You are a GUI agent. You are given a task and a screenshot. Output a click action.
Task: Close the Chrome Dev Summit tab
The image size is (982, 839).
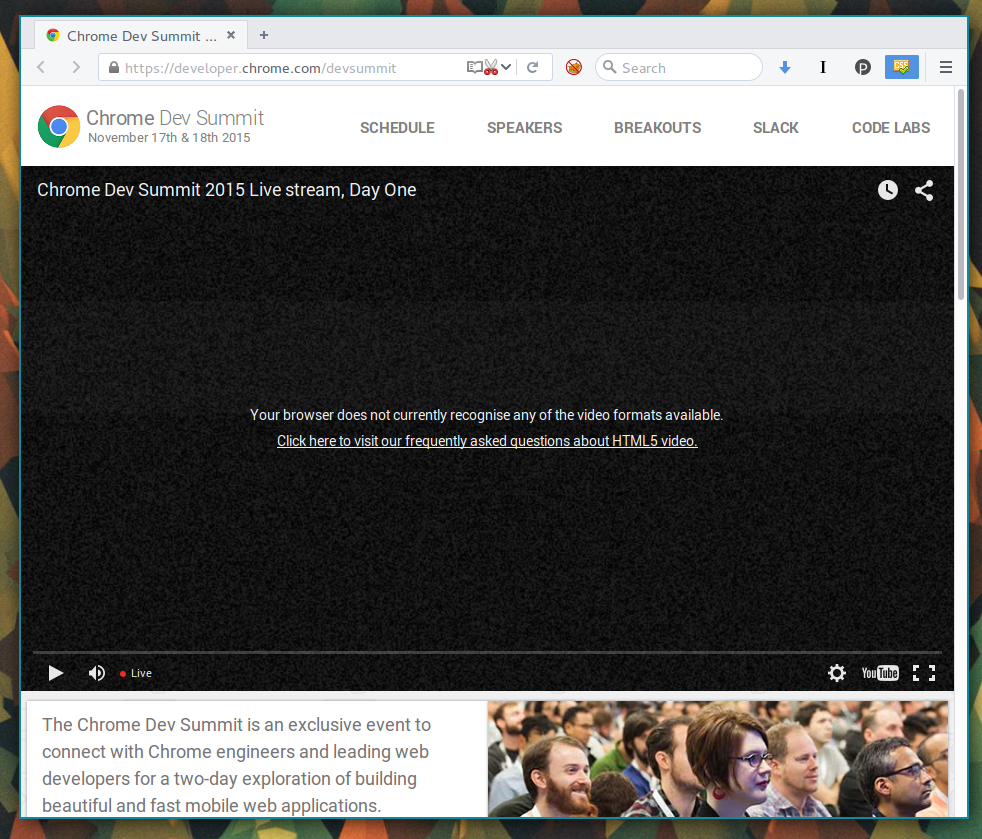tap(231, 35)
